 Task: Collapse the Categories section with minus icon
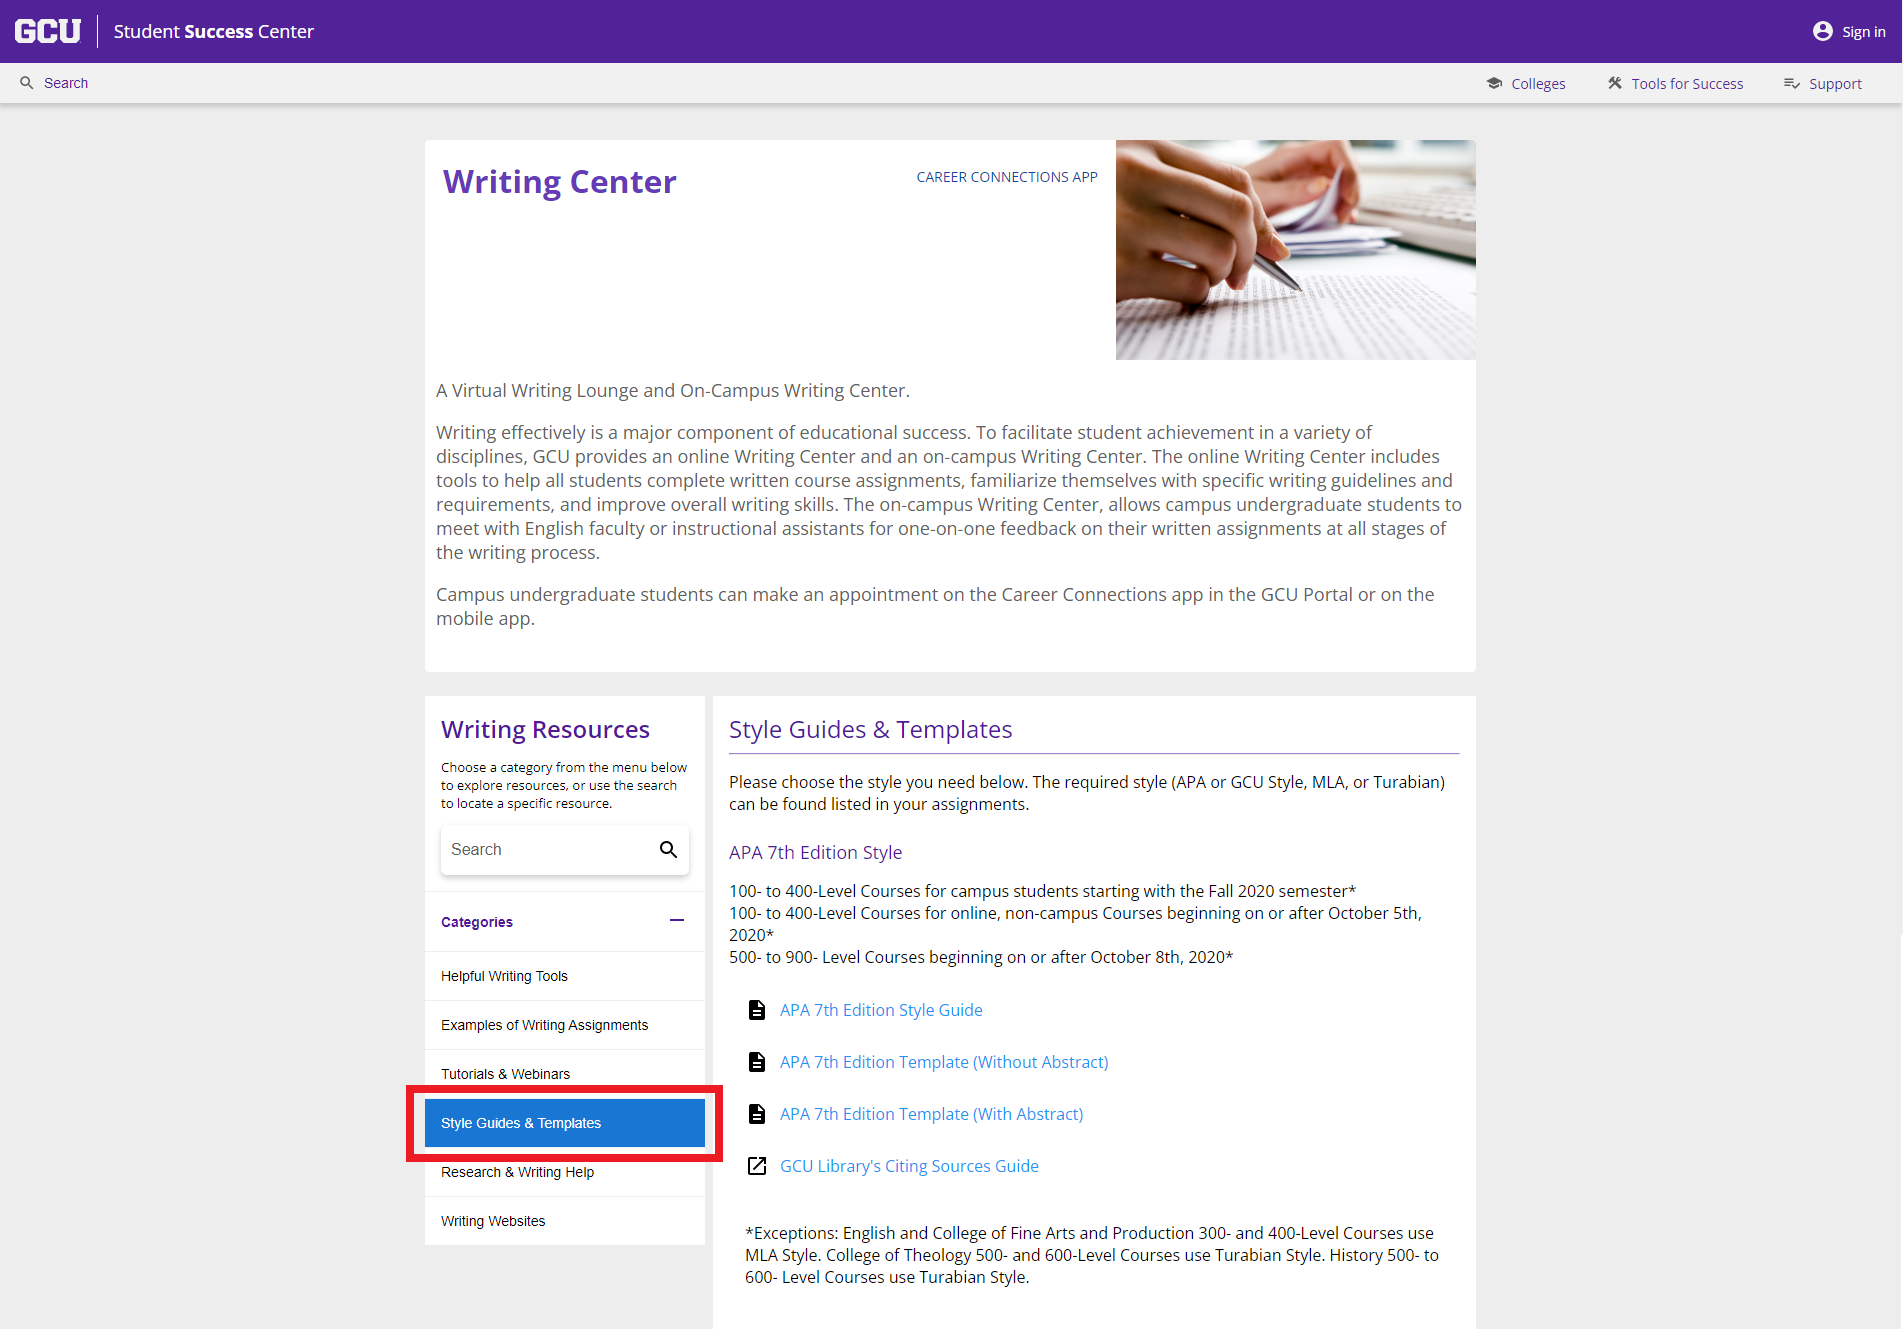coord(677,921)
